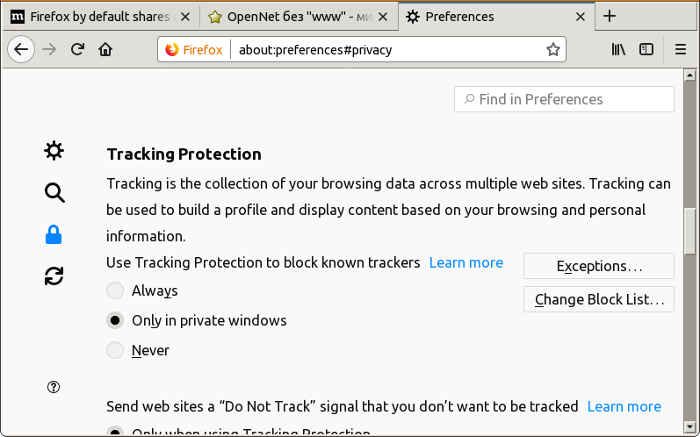Reload the current page
Viewport: 700px width, 437px height.
coord(77,49)
